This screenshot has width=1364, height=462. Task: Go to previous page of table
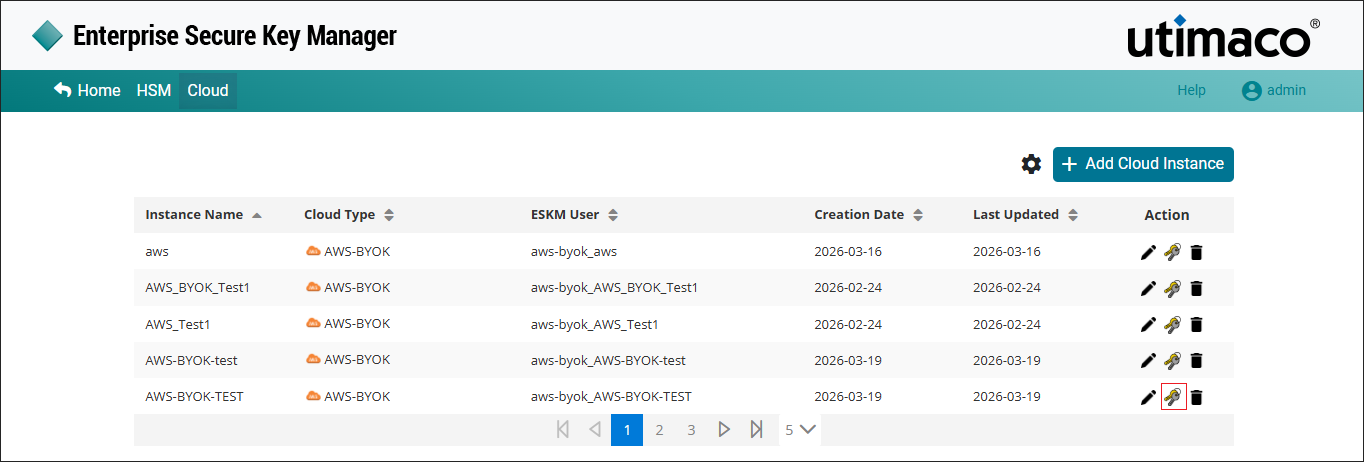594,430
